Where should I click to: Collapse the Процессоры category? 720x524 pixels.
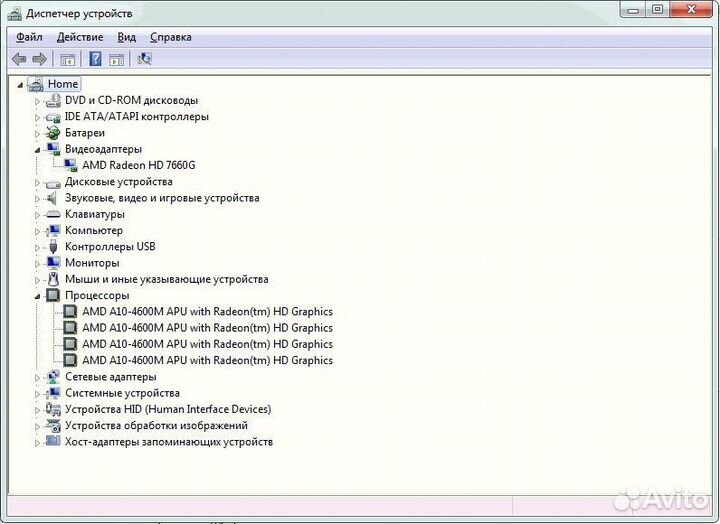click(x=39, y=296)
